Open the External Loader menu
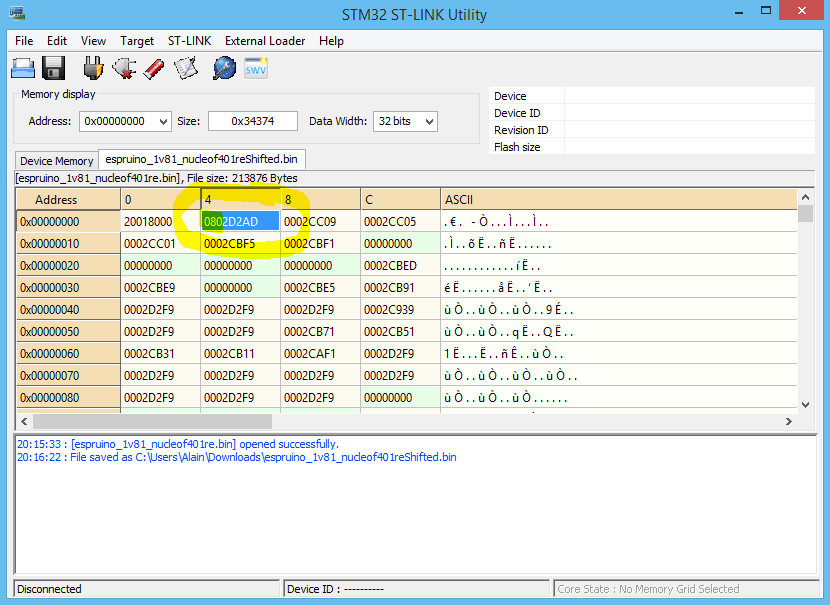830x605 pixels. pyautogui.click(x=265, y=41)
